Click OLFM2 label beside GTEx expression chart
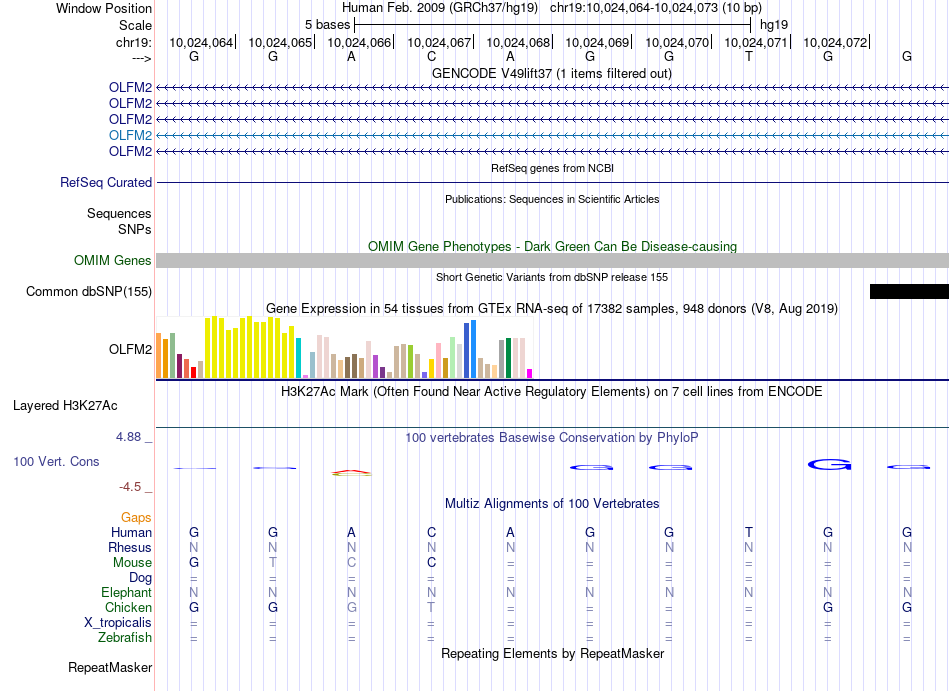This screenshot has height=691, width=950. [x=130, y=349]
